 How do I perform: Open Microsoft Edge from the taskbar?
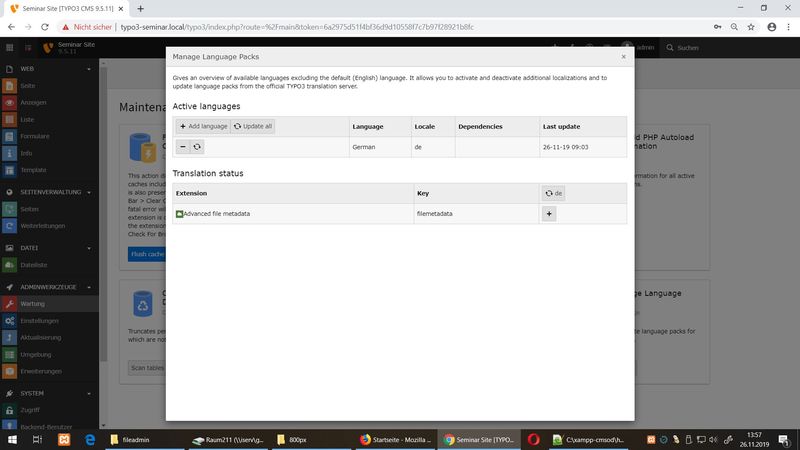90,439
